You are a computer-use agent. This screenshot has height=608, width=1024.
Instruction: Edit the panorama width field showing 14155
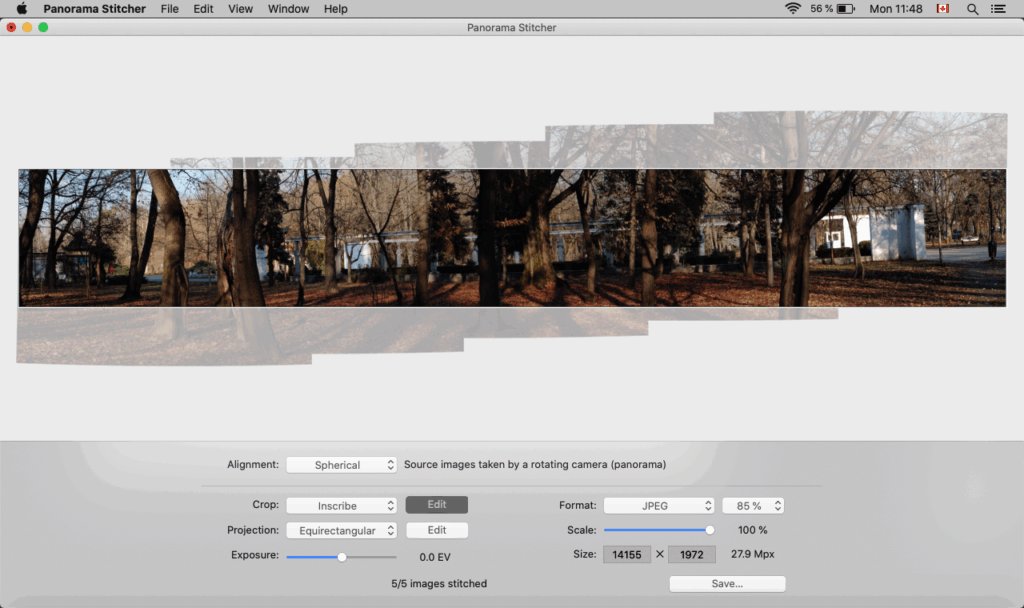[x=627, y=554]
